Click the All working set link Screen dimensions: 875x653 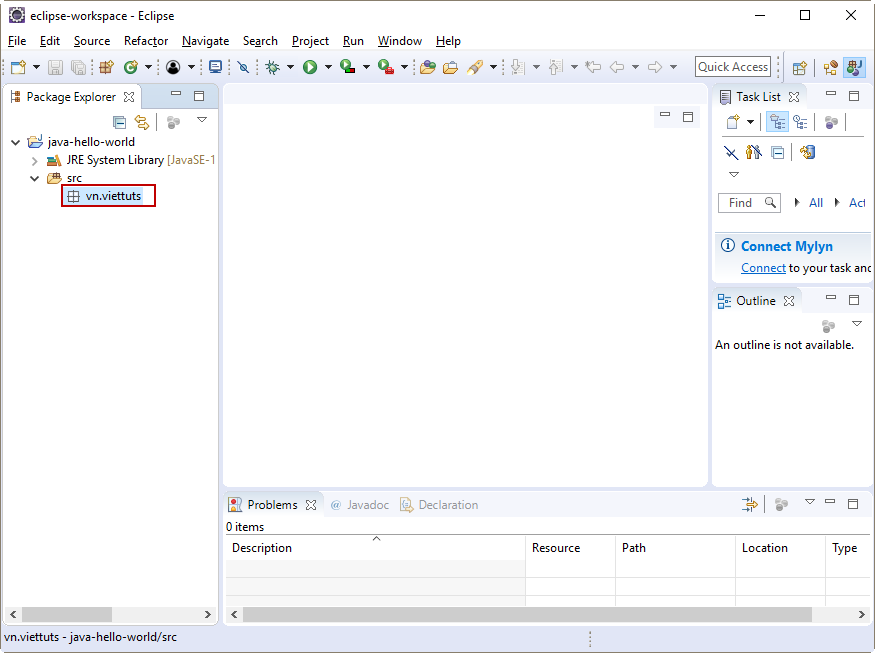tap(816, 203)
